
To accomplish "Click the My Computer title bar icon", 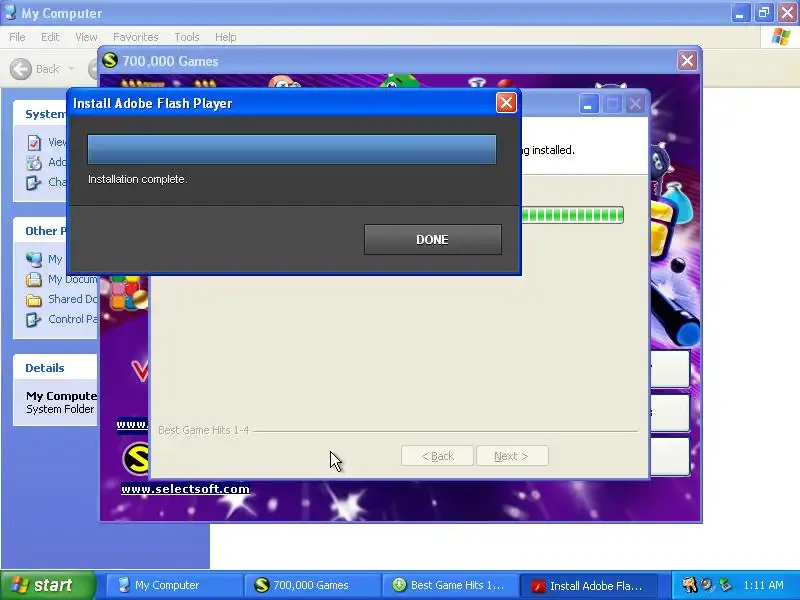I will (10, 13).
